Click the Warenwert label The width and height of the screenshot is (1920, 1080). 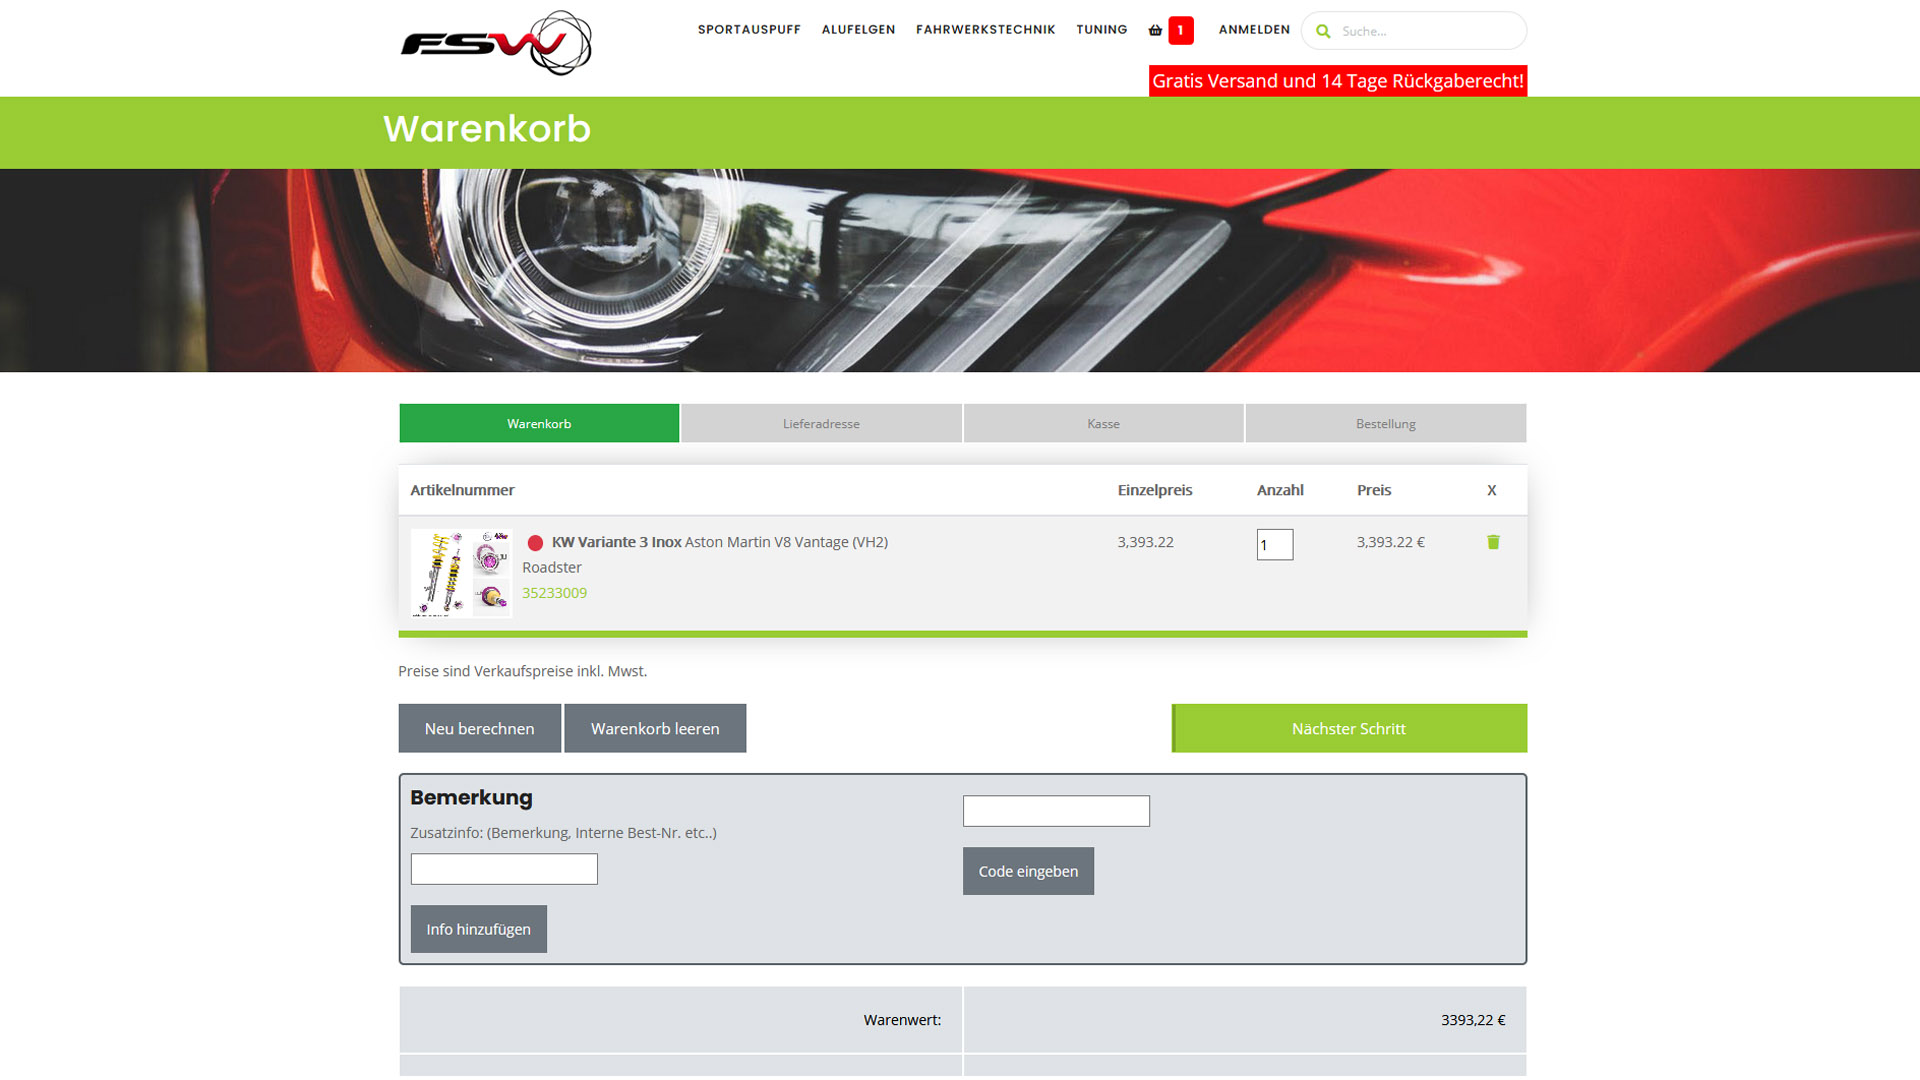click(x=902, y=1020)
